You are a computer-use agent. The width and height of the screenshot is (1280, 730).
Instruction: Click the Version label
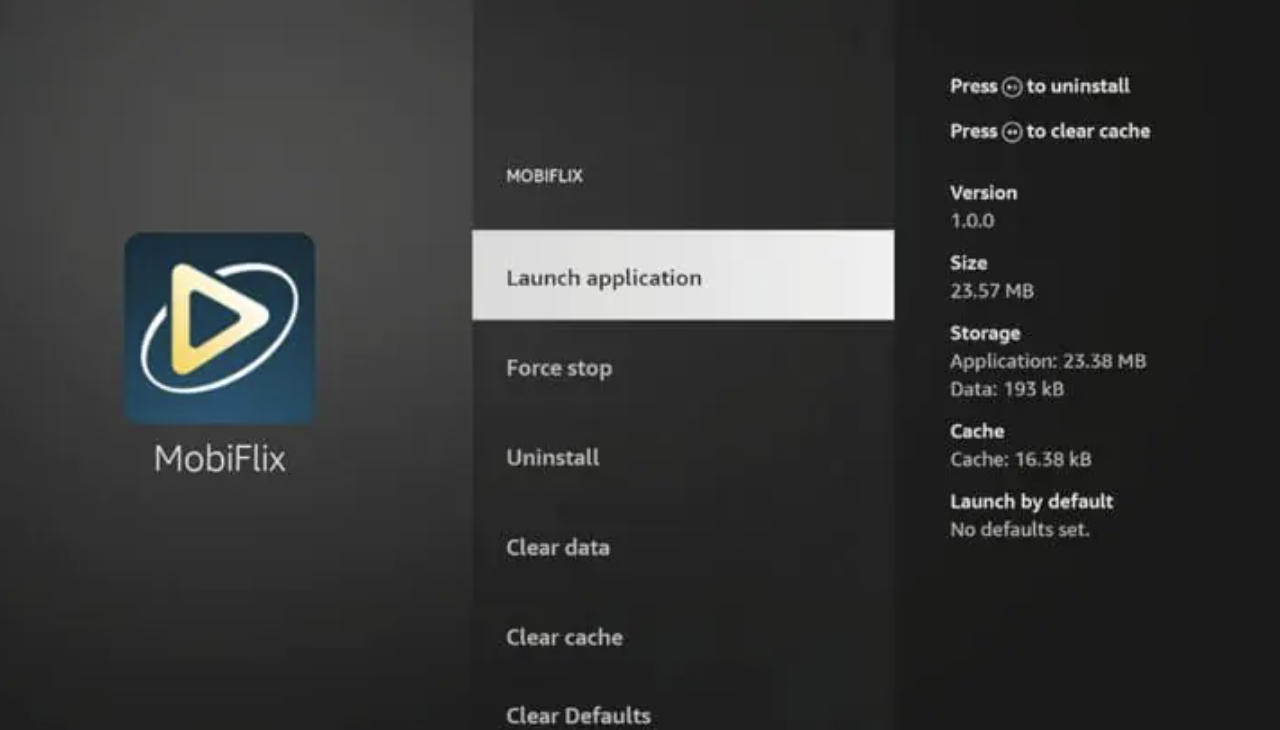click(x=983, y=193)
